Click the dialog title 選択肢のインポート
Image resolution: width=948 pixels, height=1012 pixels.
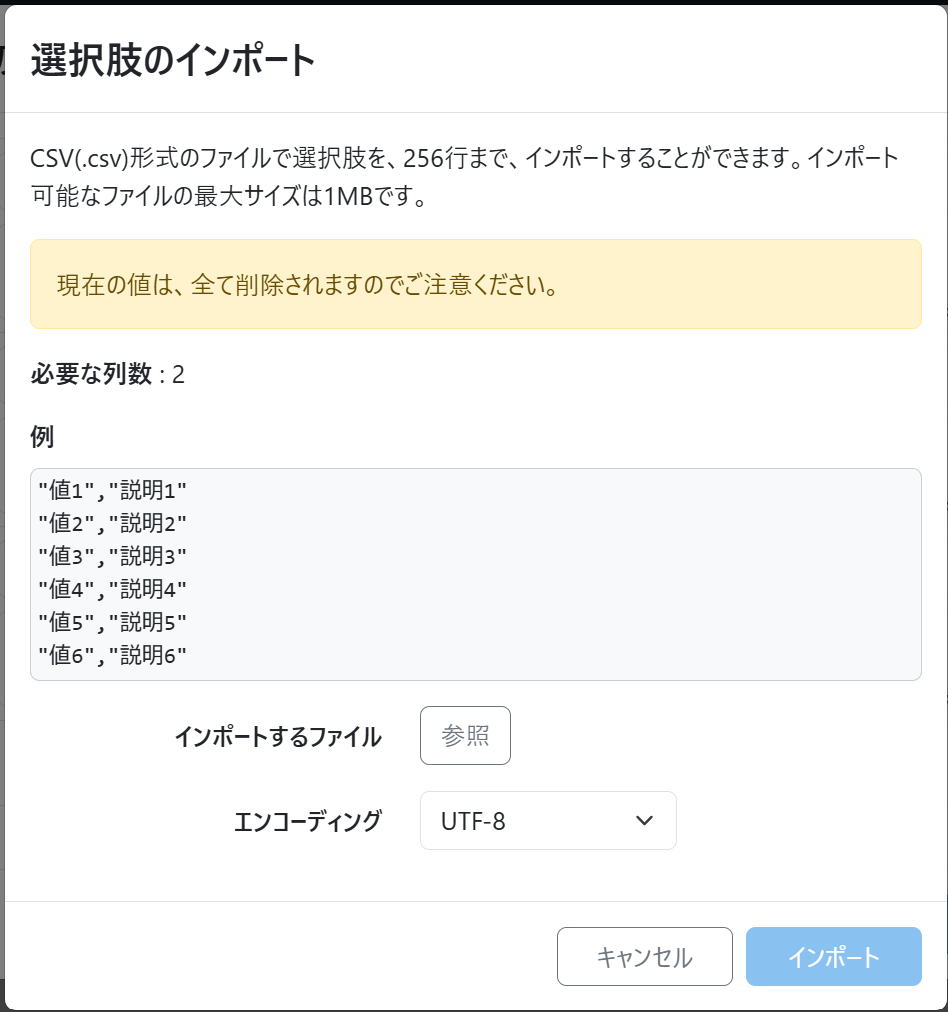[173, 61]
